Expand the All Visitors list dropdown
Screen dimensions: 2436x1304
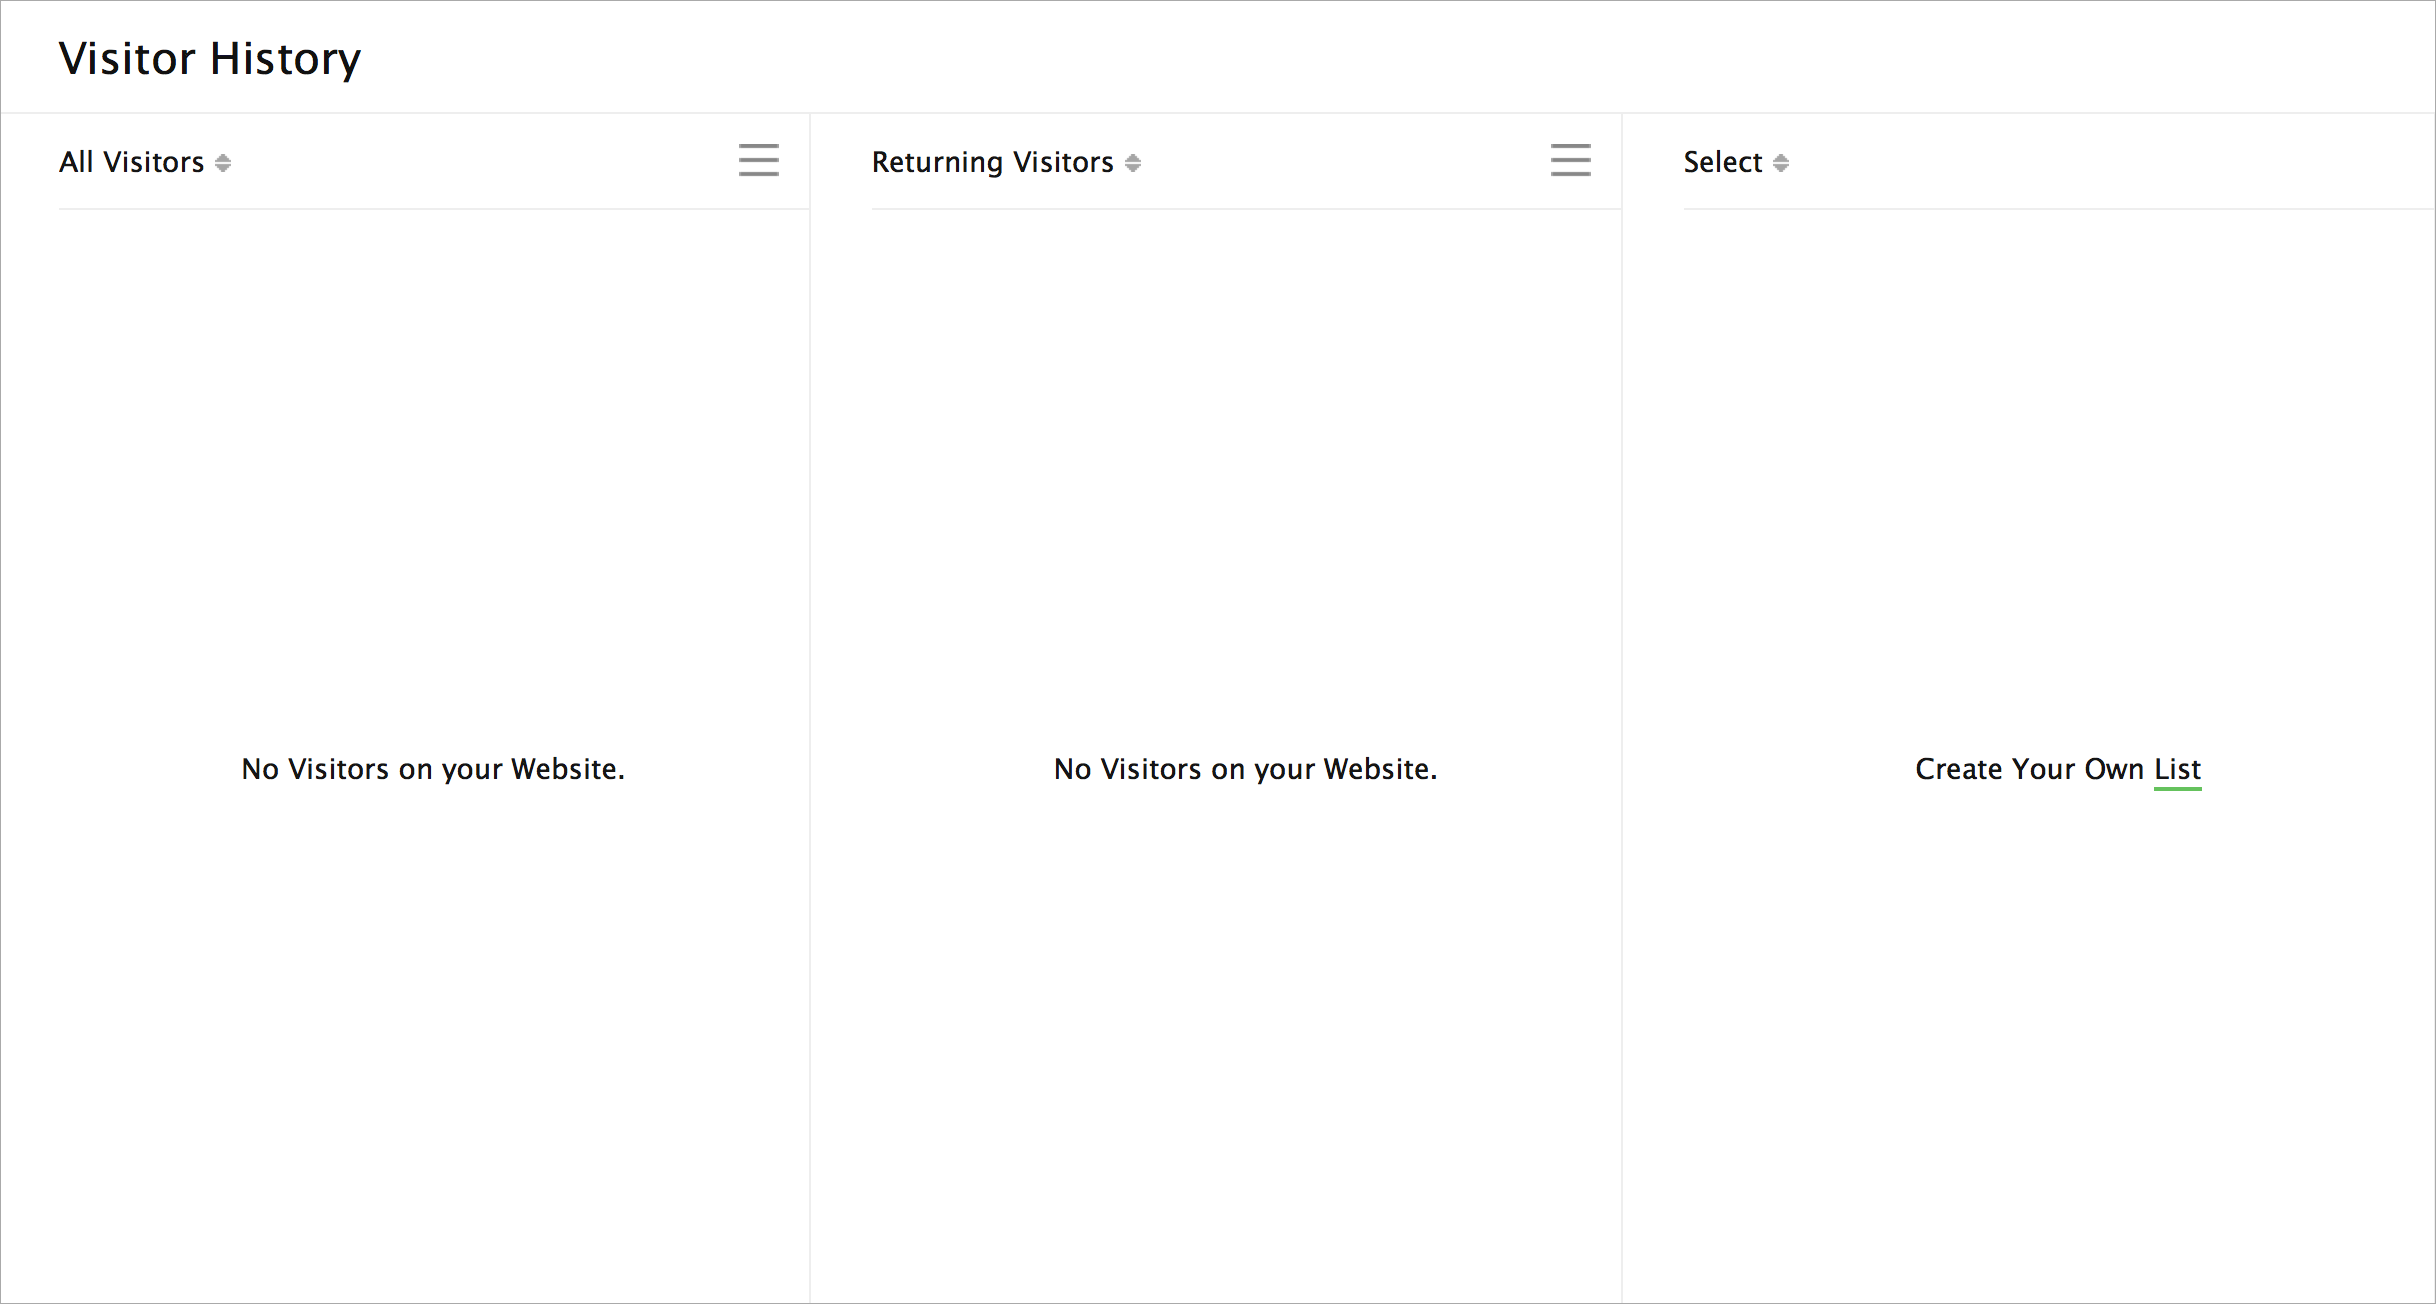[x=131, y=162]
